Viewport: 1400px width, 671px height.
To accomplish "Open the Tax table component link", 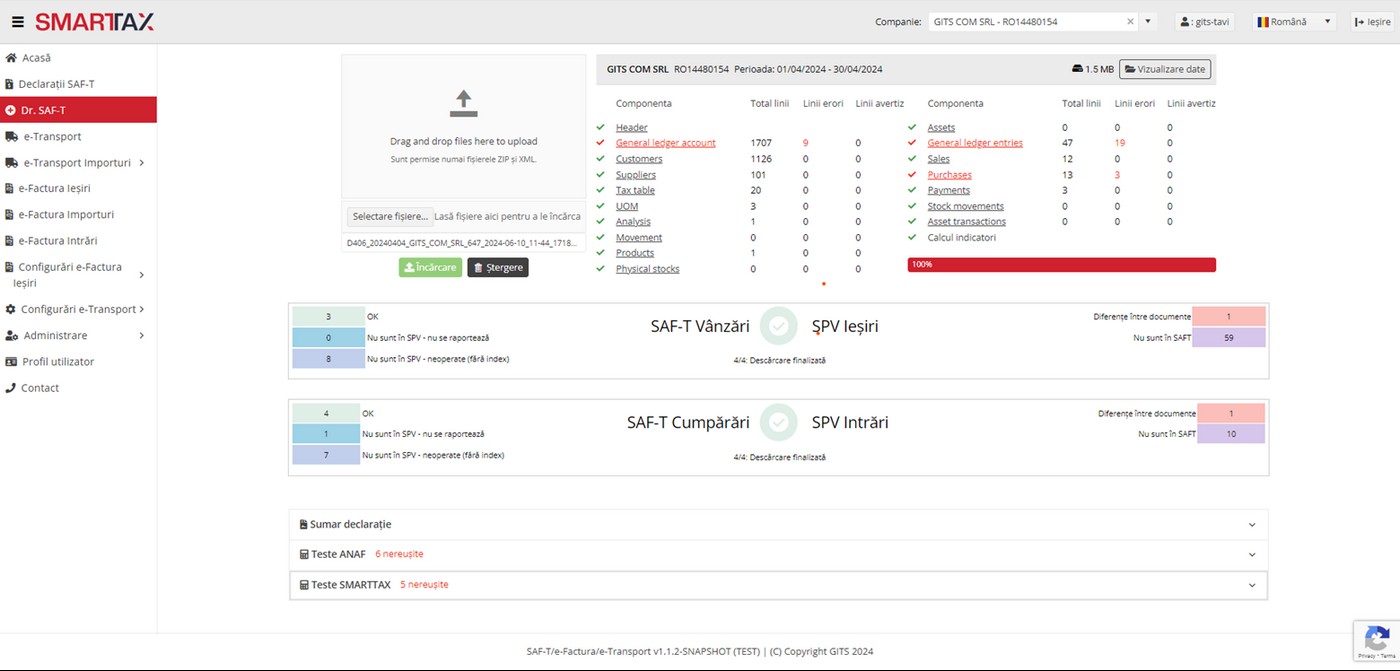I will tap(635, 190).
